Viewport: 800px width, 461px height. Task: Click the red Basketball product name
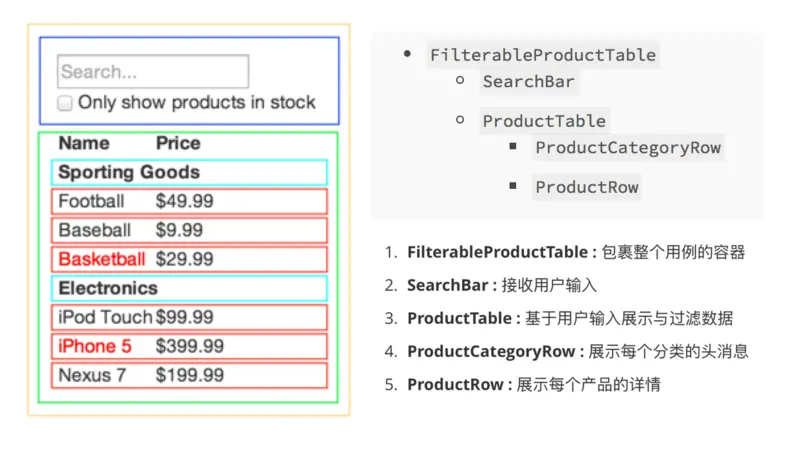(x=102, y=259)
